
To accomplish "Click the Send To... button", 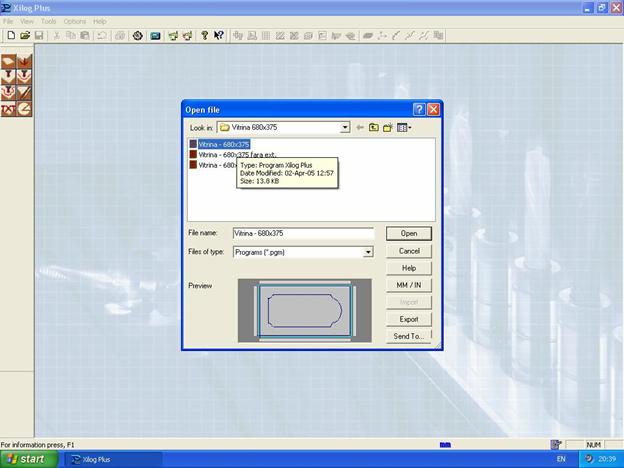I will click(x=409, y=336).
